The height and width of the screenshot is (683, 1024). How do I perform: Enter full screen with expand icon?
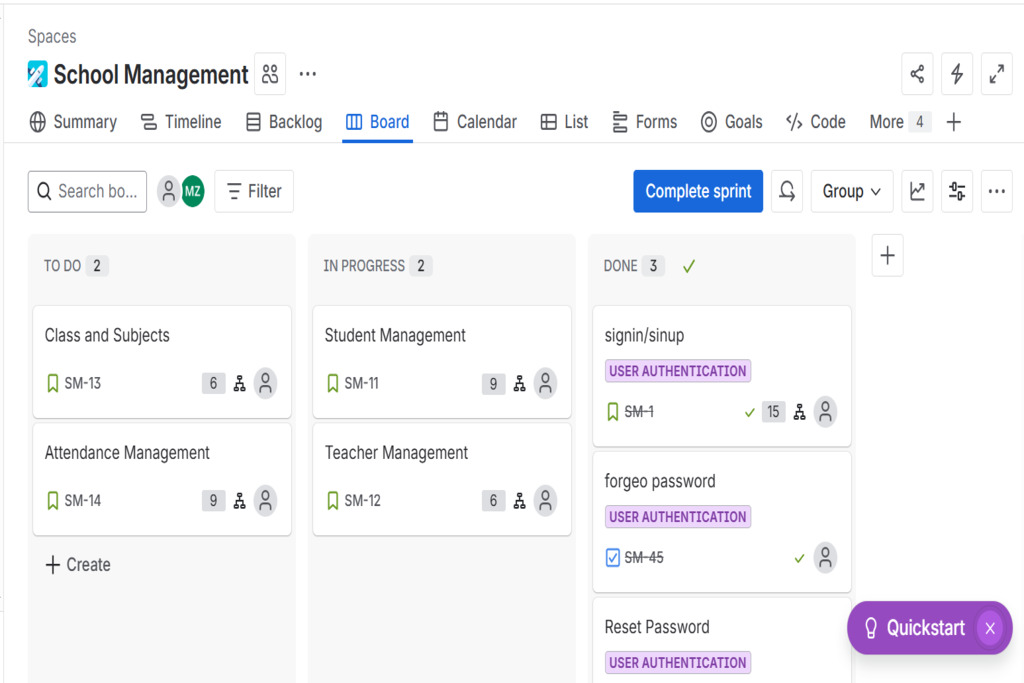[x=997, y=74]
